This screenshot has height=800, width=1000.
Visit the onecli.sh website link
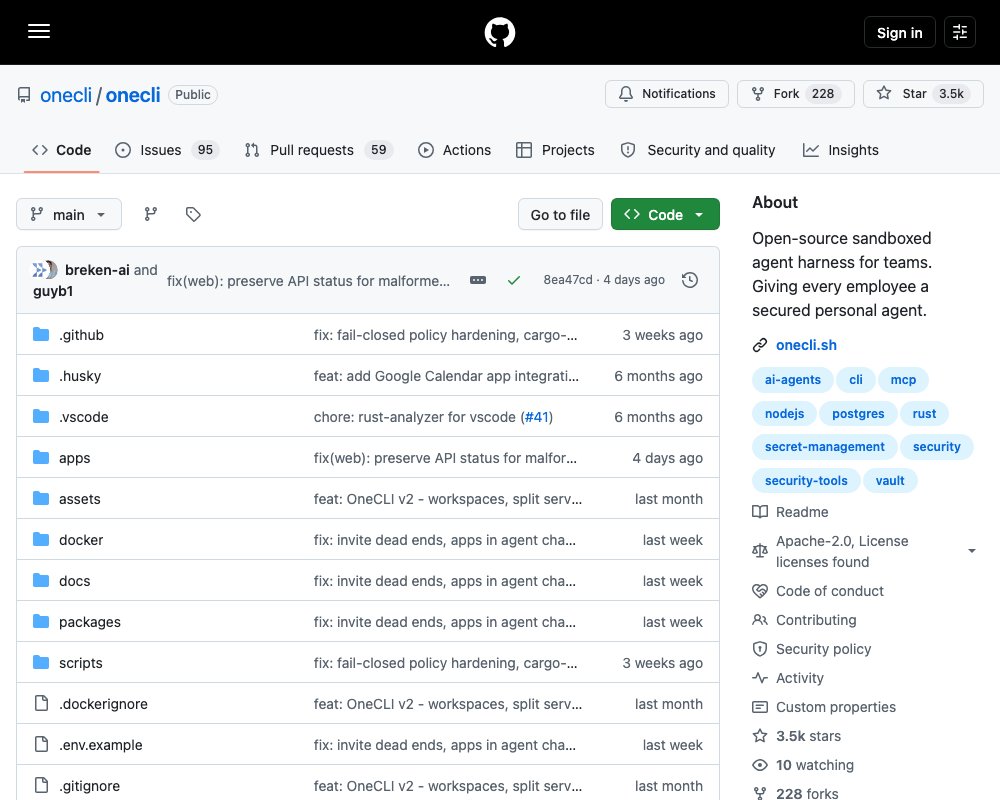pos(806,345)
